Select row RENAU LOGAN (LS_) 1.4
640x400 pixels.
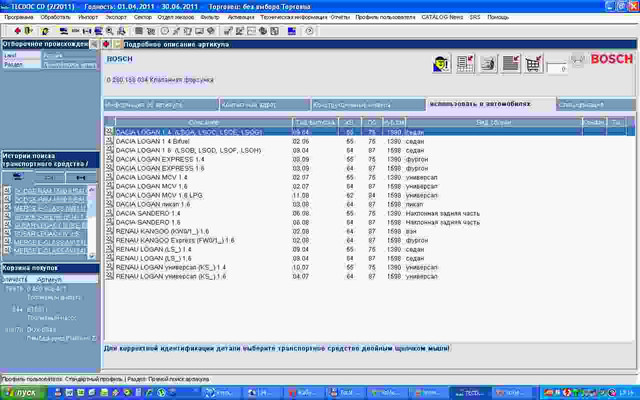coord(369,249)
